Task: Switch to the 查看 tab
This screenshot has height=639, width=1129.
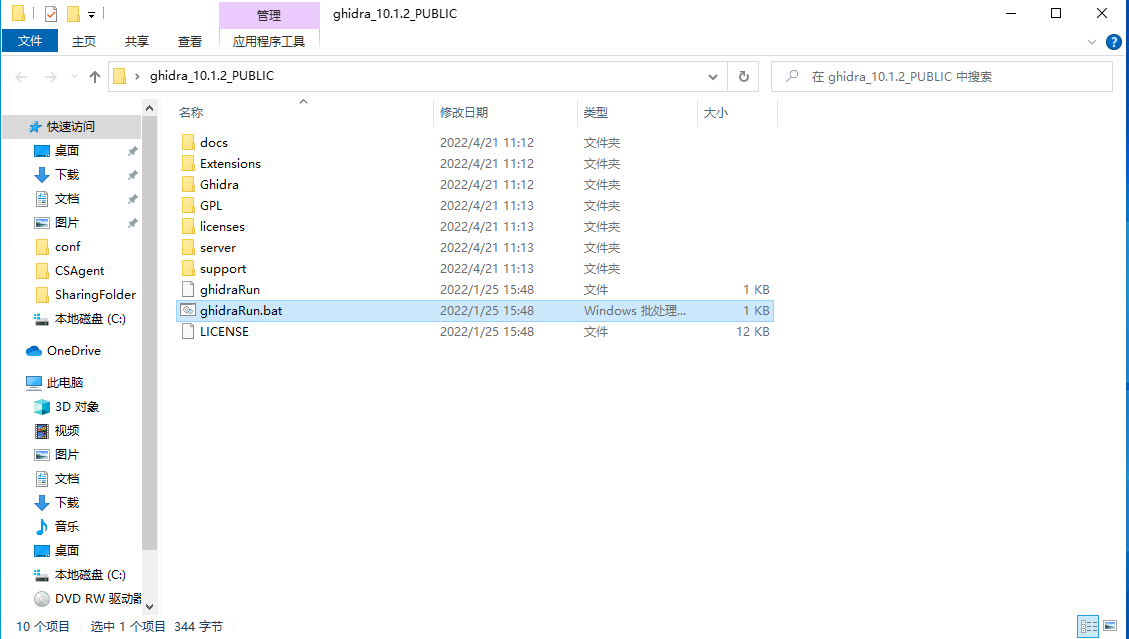Action: tap(190, 42)
